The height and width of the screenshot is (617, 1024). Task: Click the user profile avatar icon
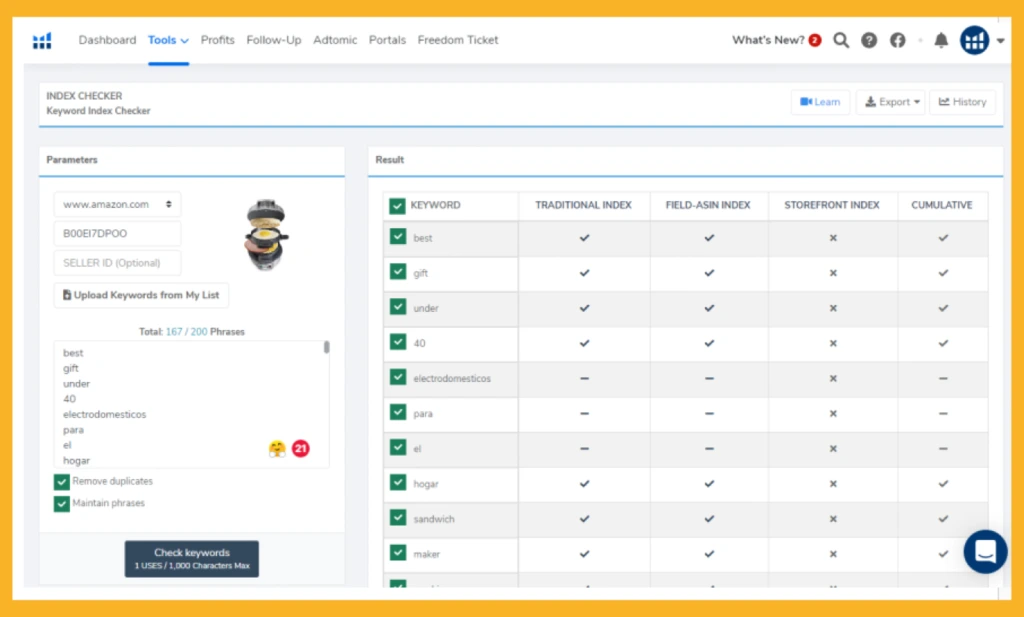tap(974, 41)
